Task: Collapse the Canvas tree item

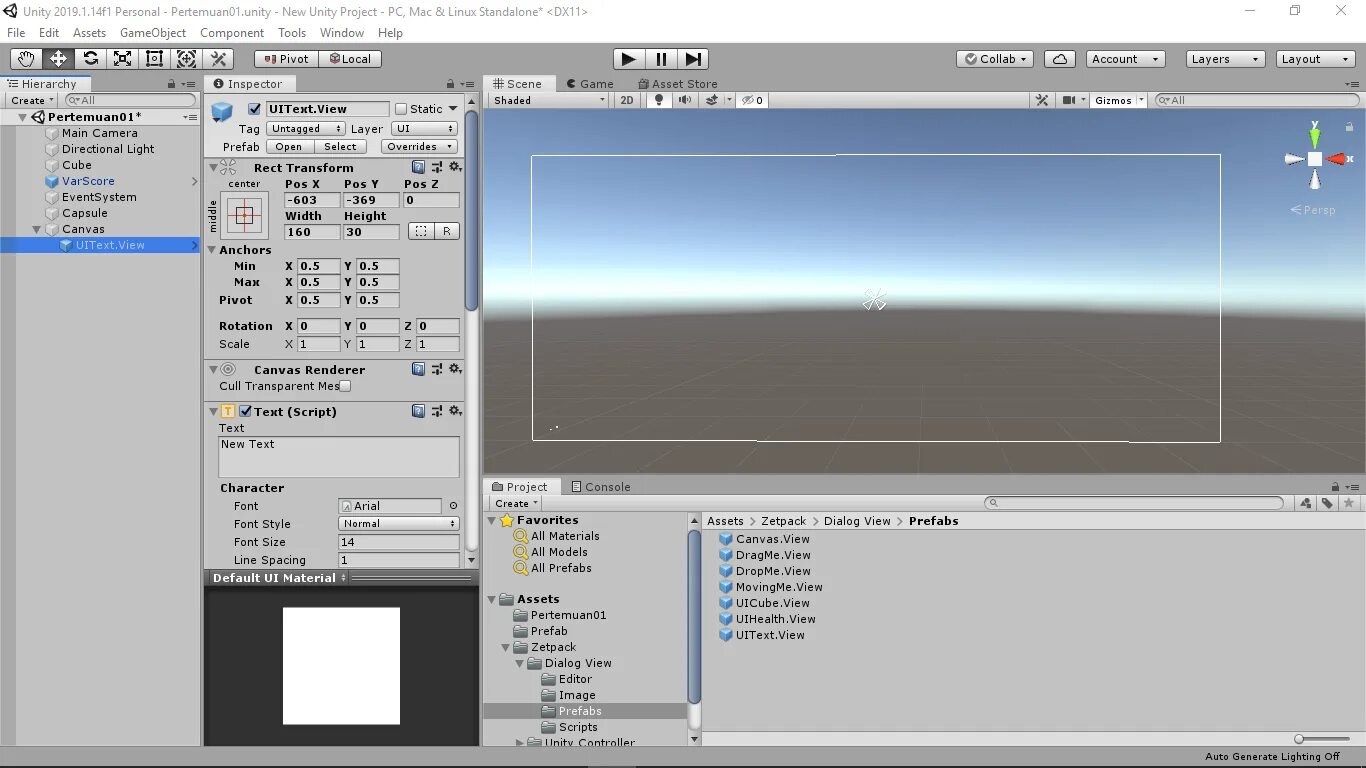Action: pos(38,229)
